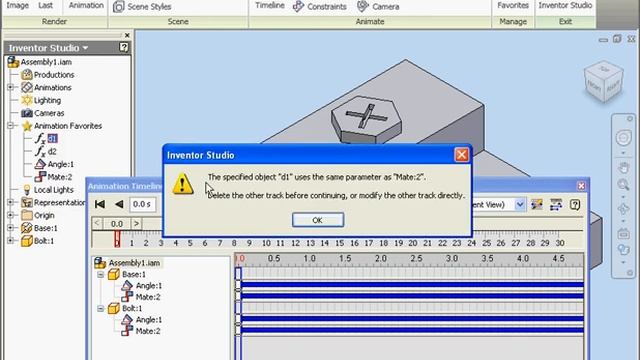Click the Last ribbon button
The image size is (640, 360).
(x=45, y=5)
